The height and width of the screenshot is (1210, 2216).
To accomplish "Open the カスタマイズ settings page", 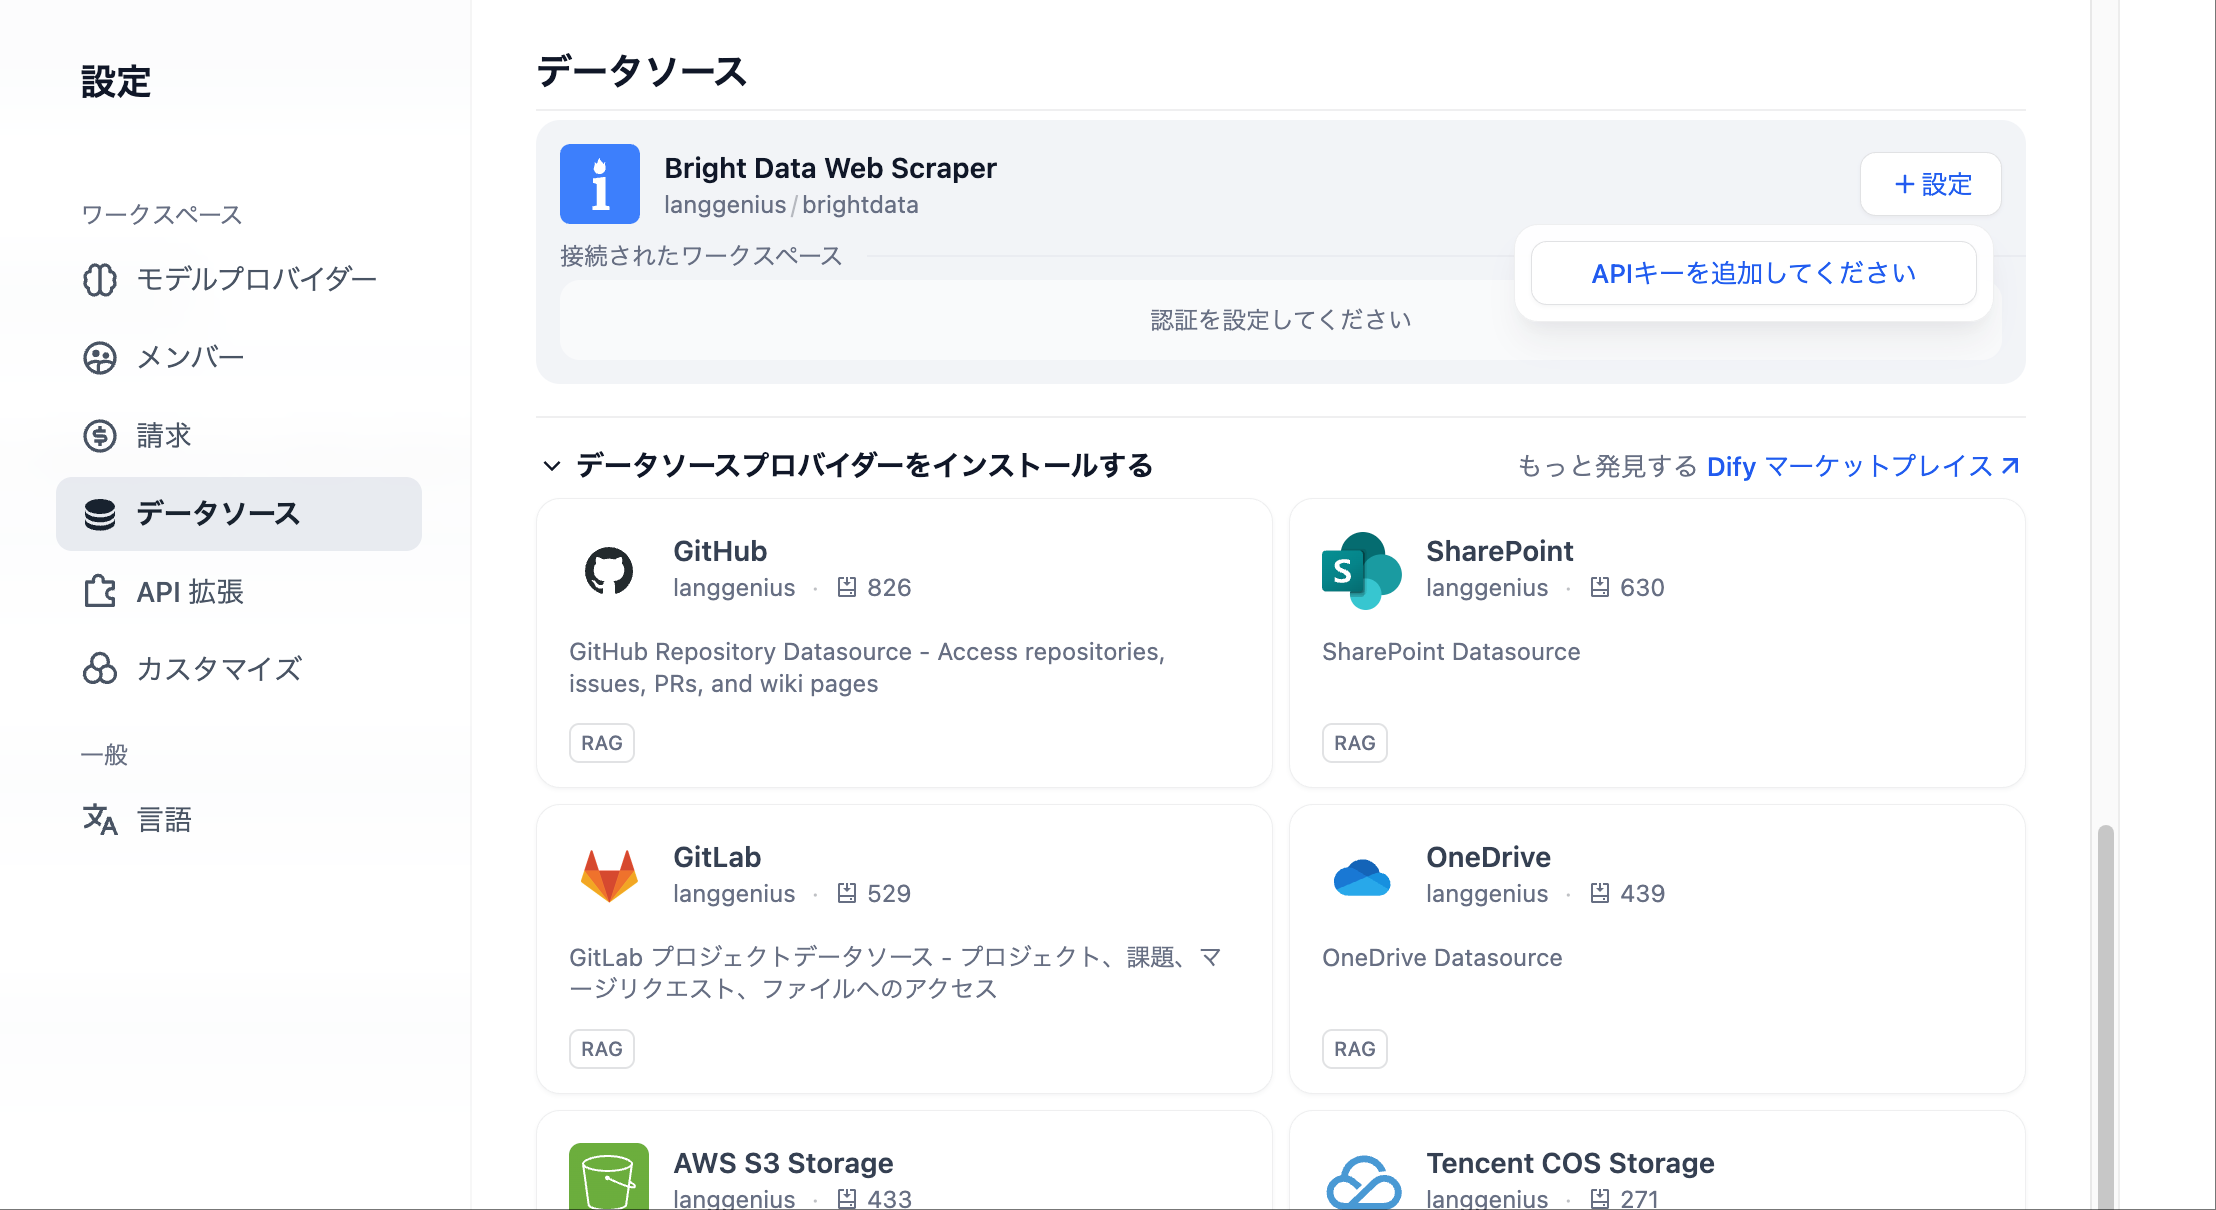I will [x=219, y=669].
